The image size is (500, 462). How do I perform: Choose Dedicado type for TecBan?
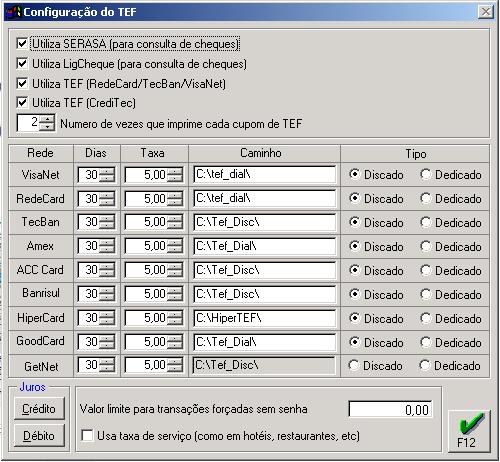pos(426,222)
